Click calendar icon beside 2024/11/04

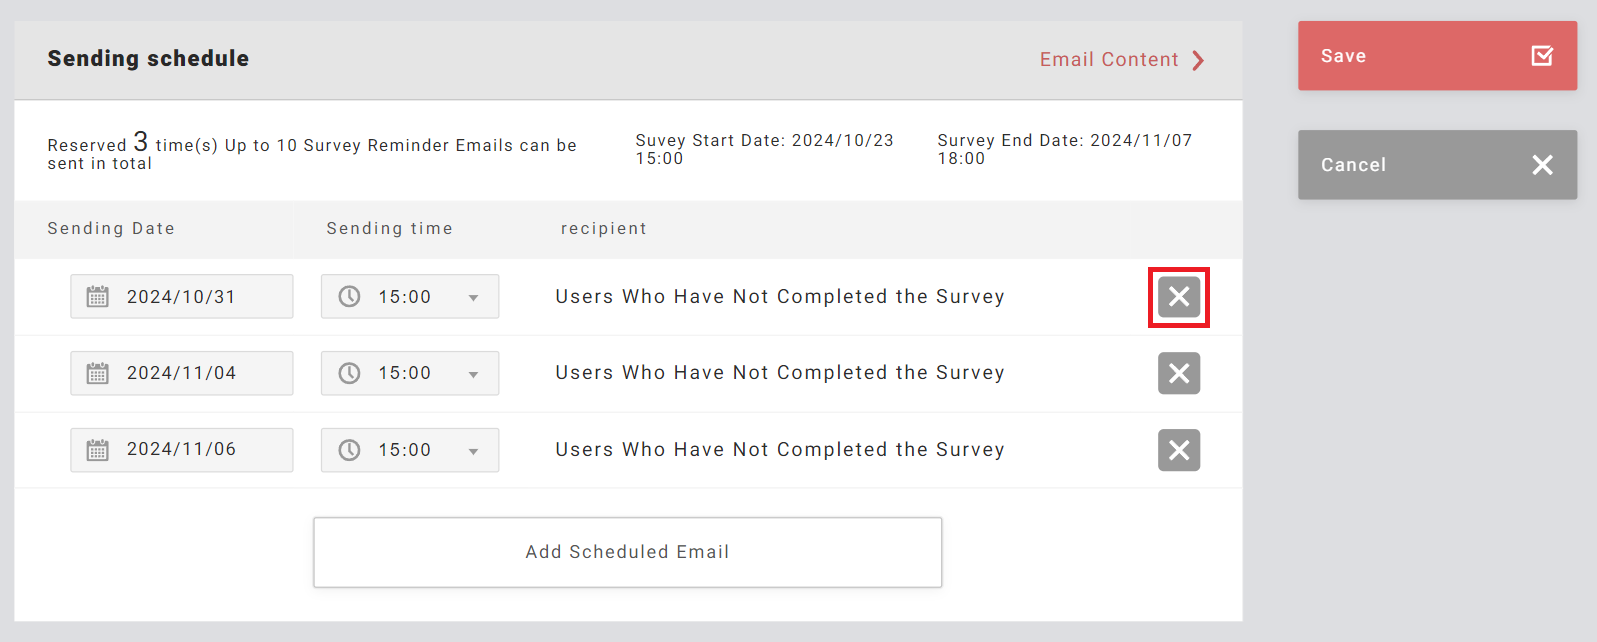[97, 373]
